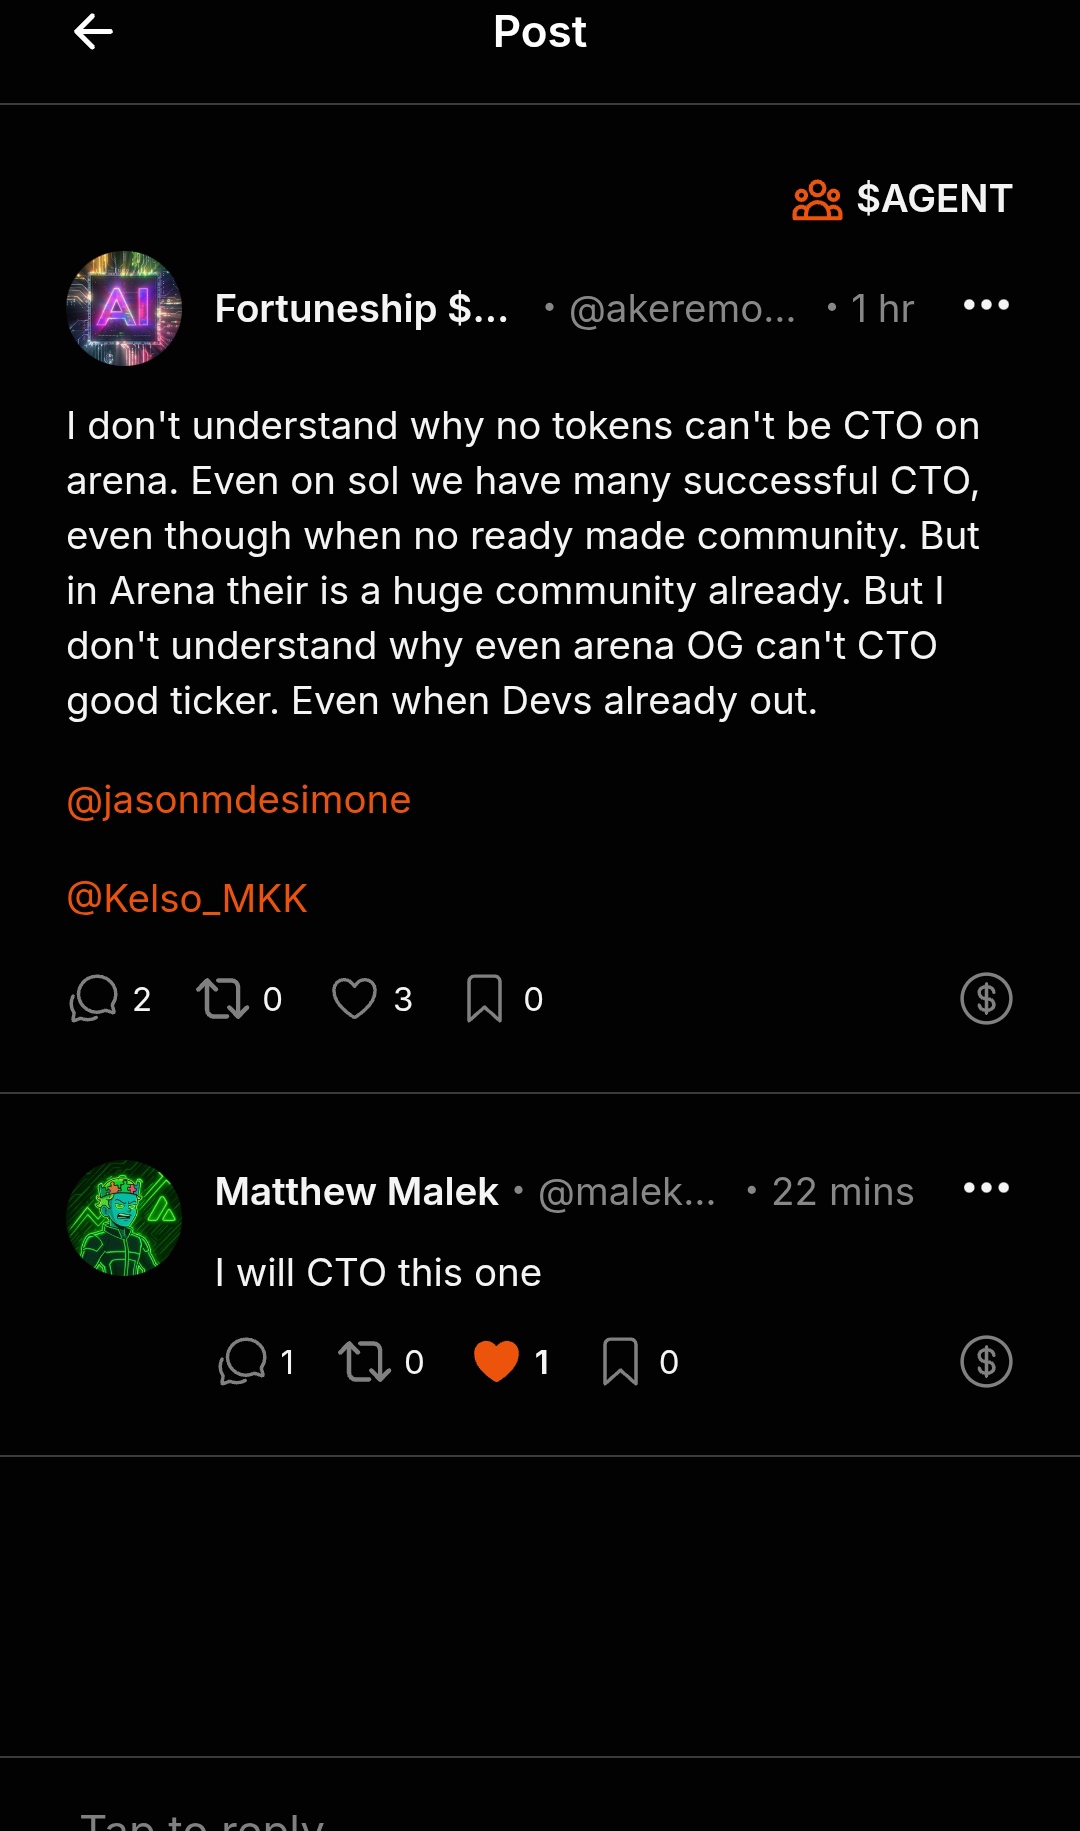Open the $AGENT community tag

click(902, 199)
